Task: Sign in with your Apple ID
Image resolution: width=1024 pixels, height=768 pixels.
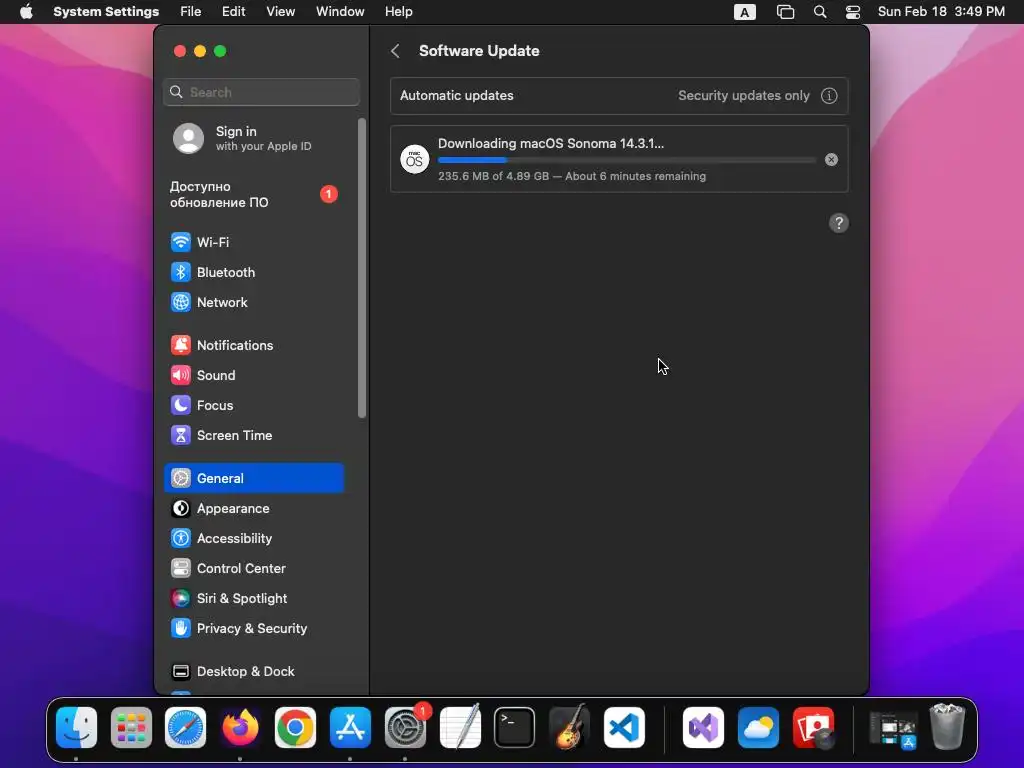Action: coord(255,138)
